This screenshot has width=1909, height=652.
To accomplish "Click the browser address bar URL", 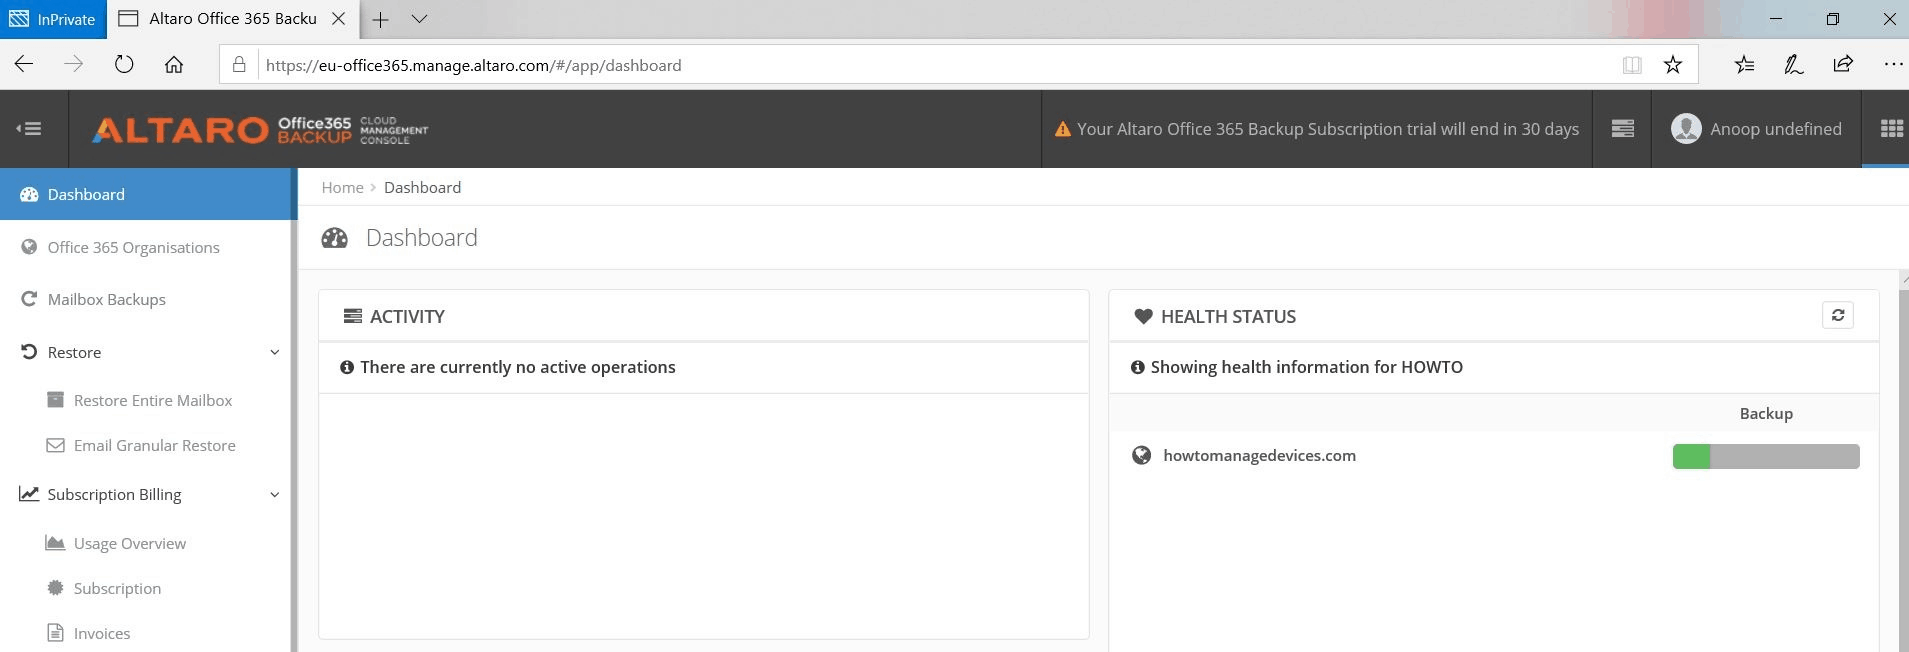I will tap(473, 65).
